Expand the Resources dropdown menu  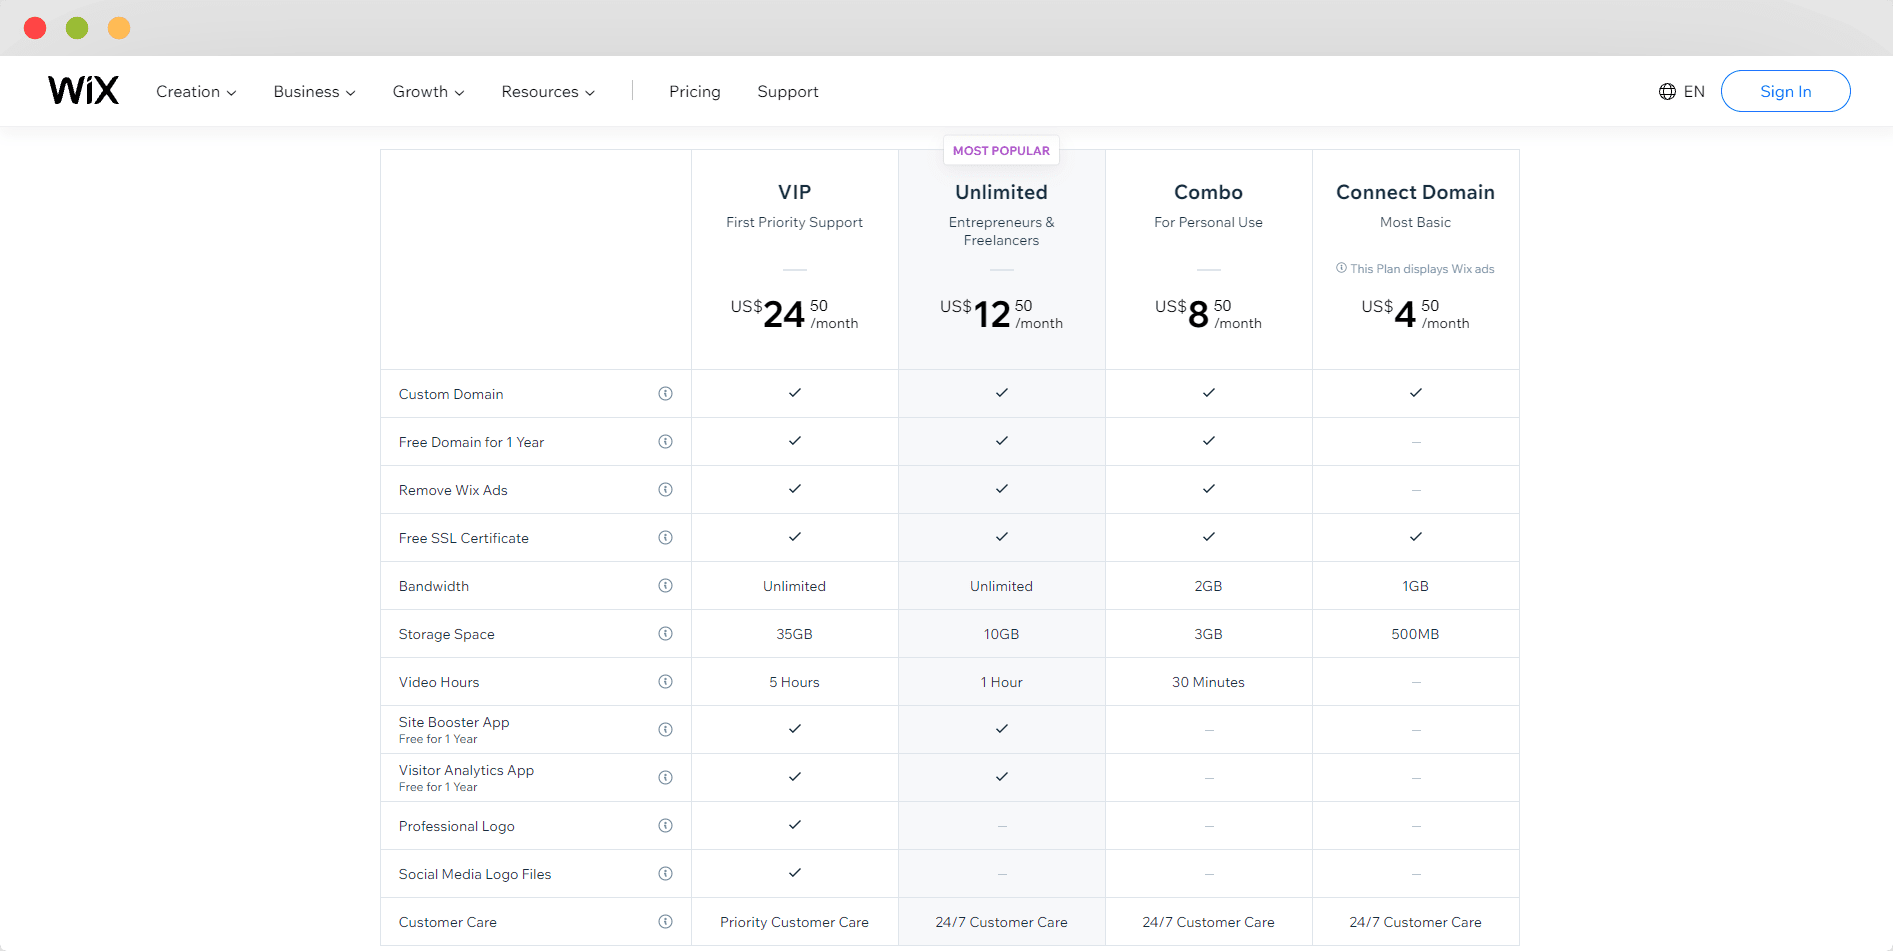pos(548,92)
